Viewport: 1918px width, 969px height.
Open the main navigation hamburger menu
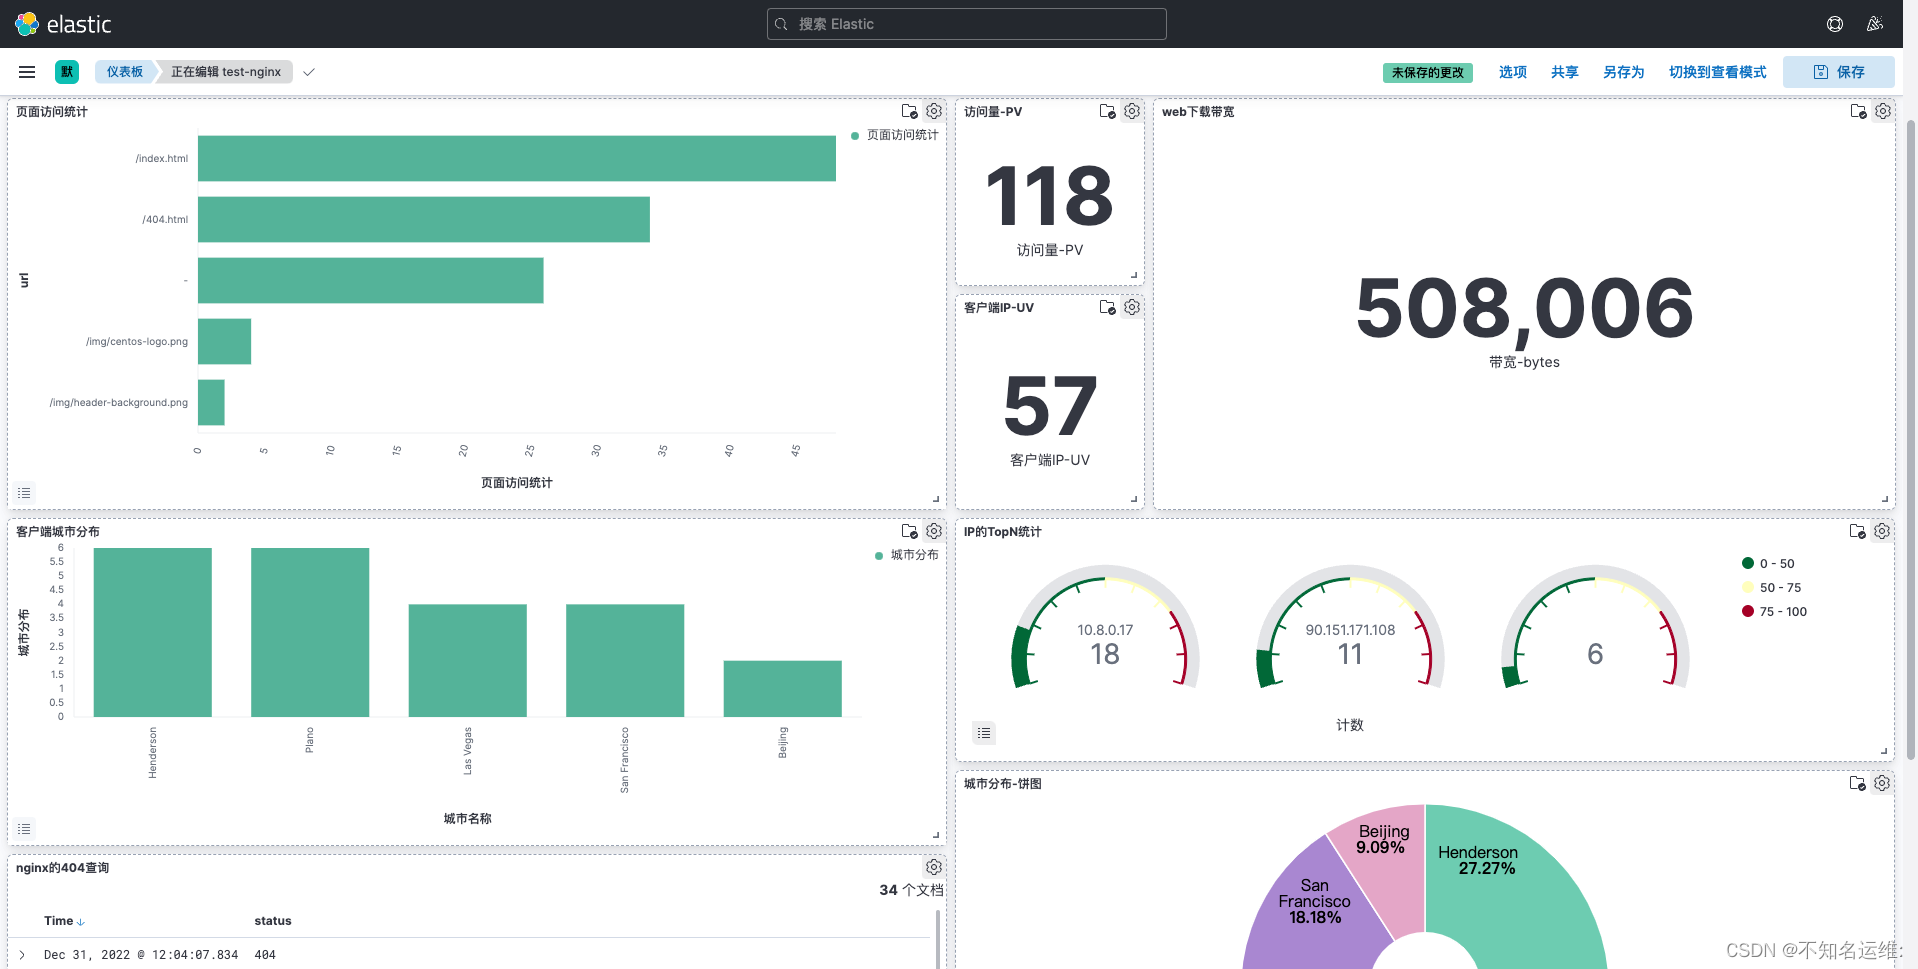click(x=26, y=71)
